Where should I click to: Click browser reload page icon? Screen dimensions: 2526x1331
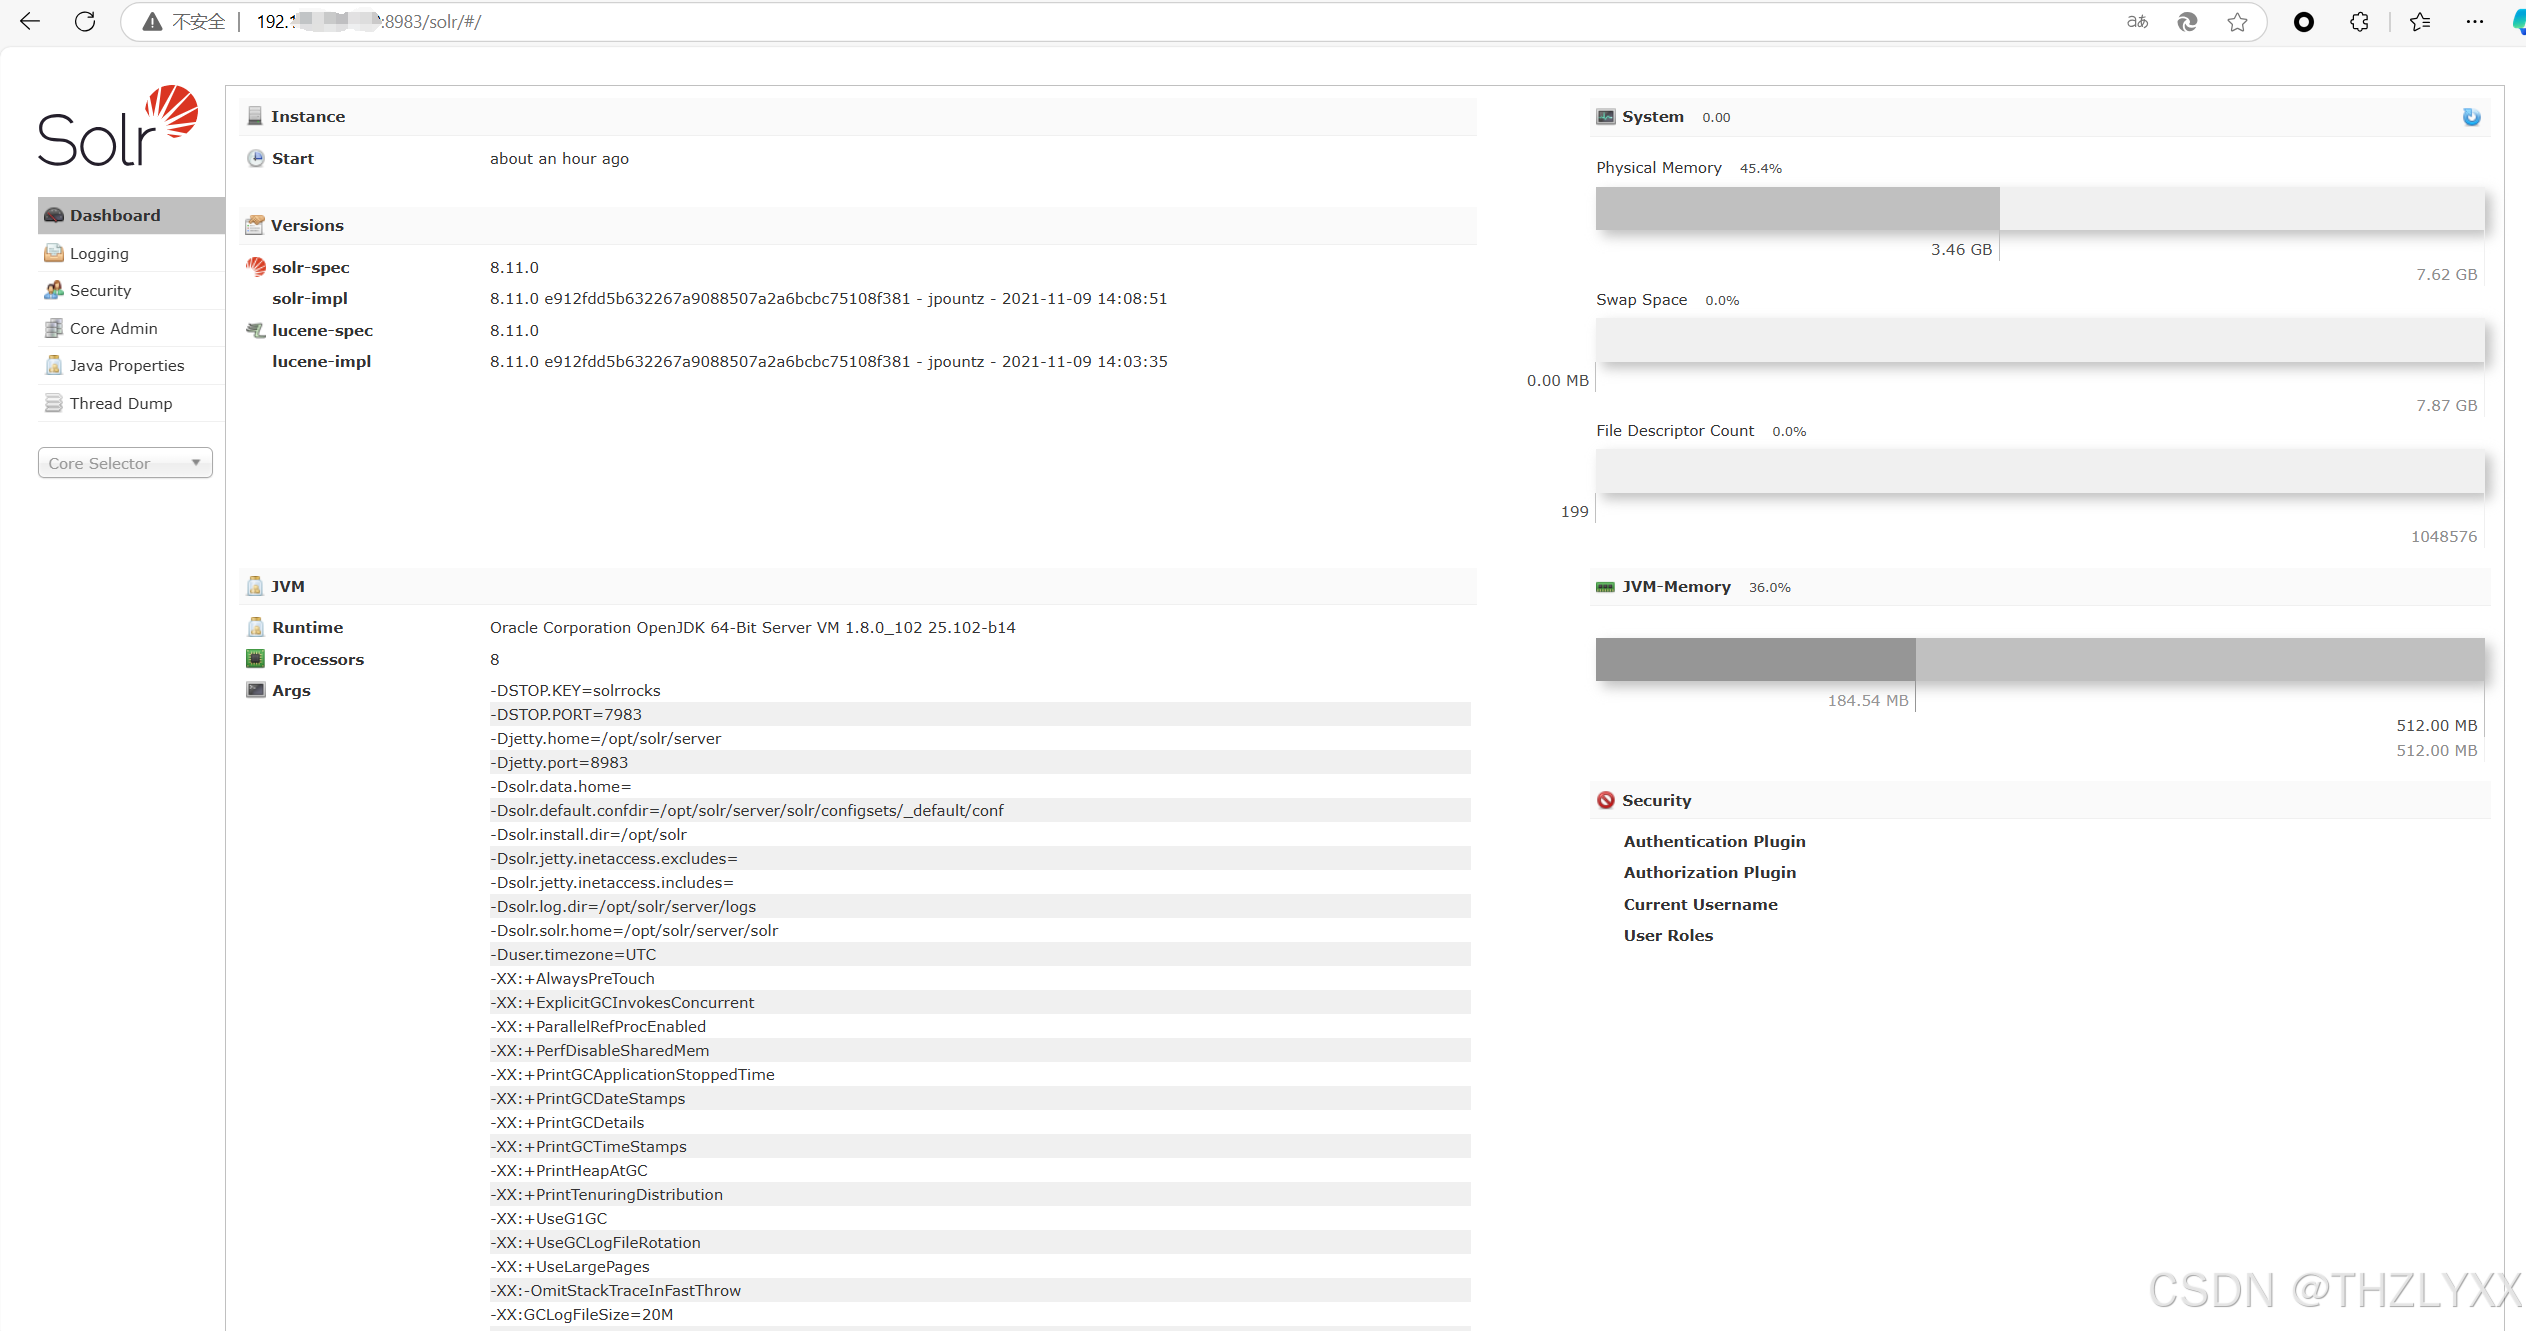[x=85, y=22]
